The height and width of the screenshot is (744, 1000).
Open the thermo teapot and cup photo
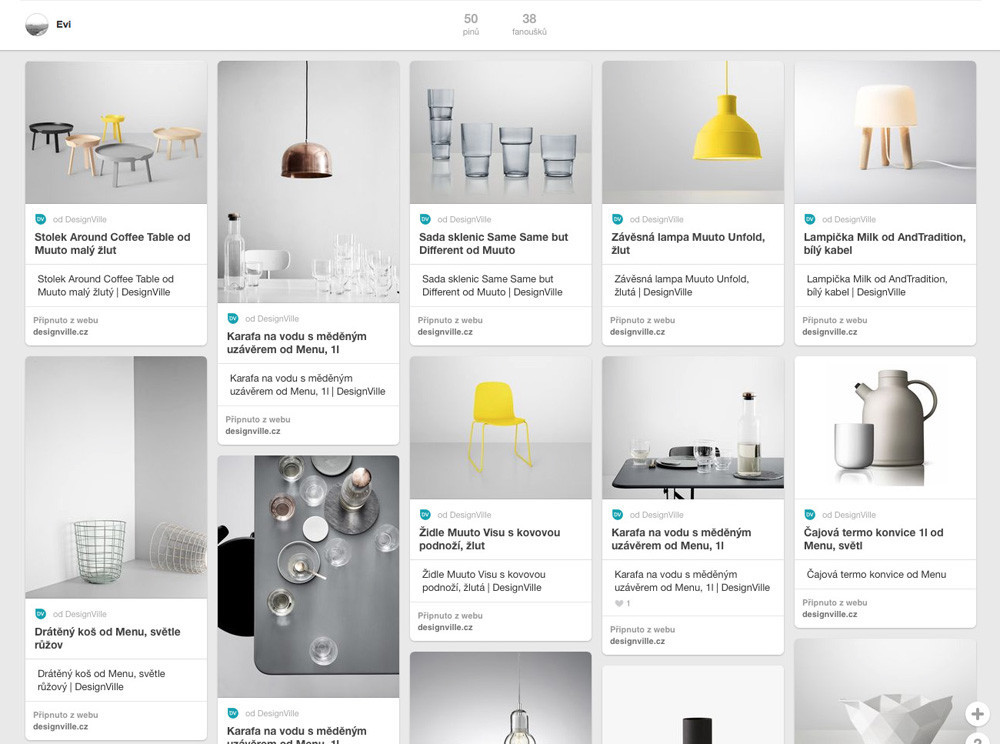click(x=885, y=428)
